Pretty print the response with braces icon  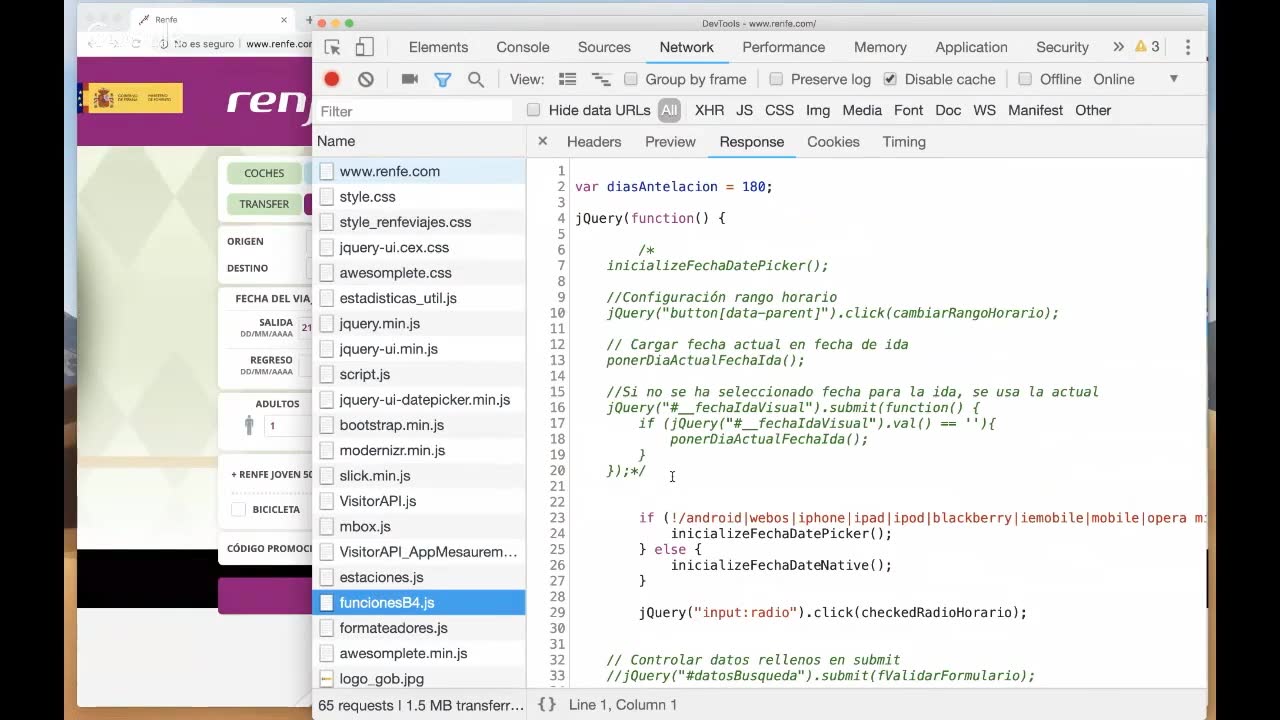click(x=547, y=704)
